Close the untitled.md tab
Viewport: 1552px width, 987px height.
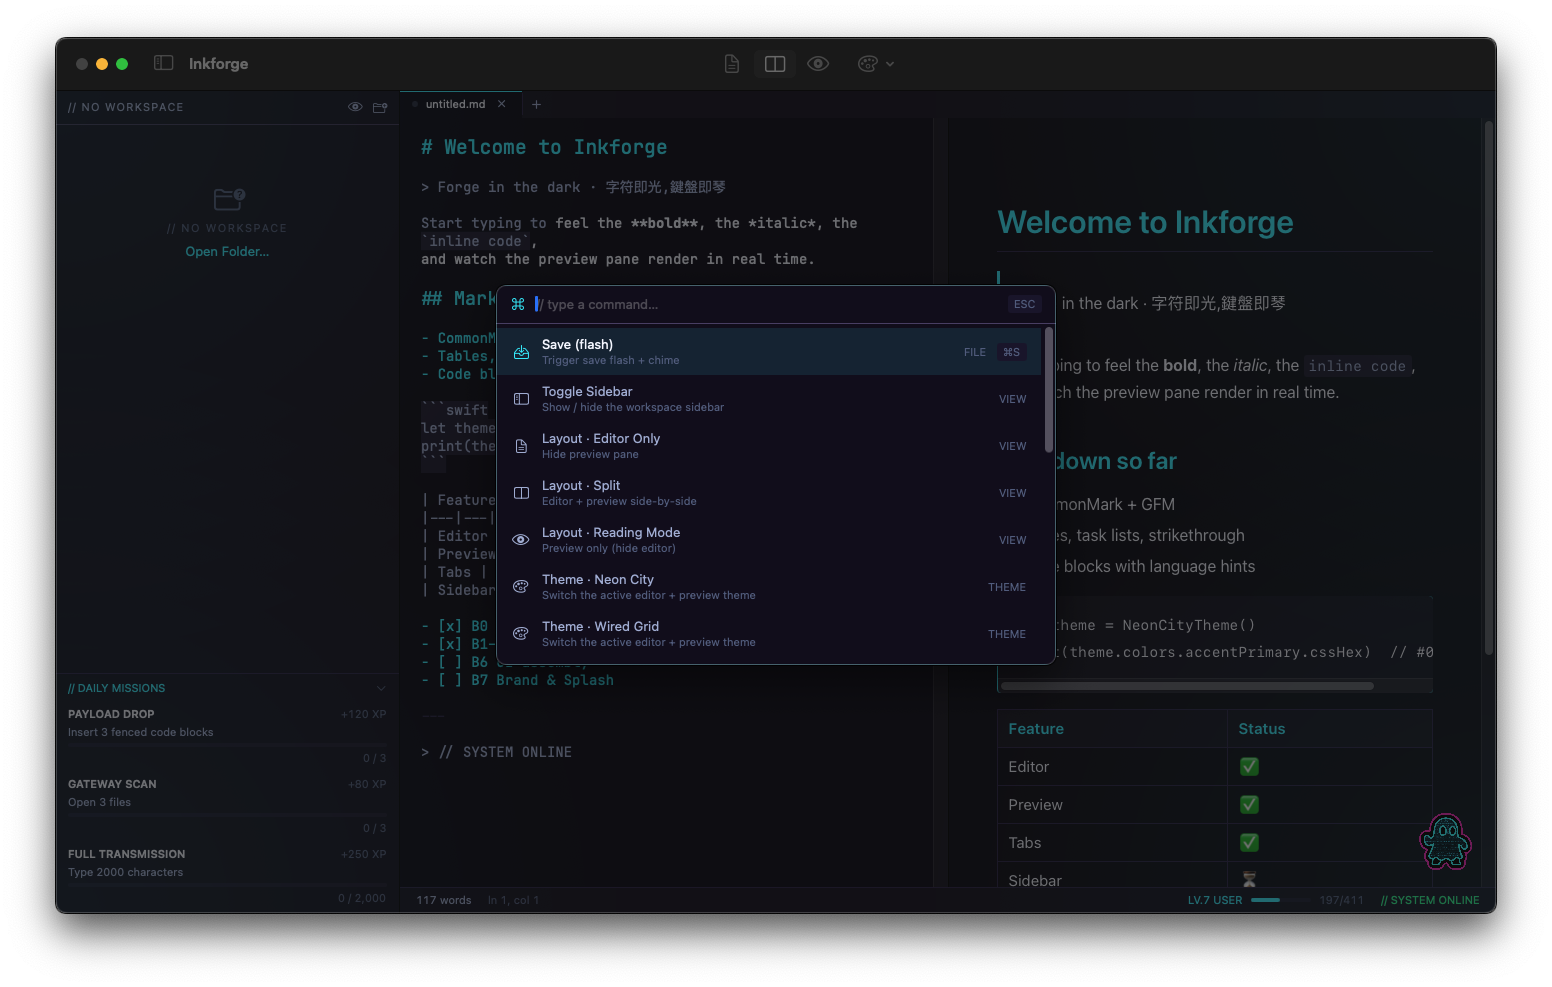pyautogui.click(x=502, y=104)
